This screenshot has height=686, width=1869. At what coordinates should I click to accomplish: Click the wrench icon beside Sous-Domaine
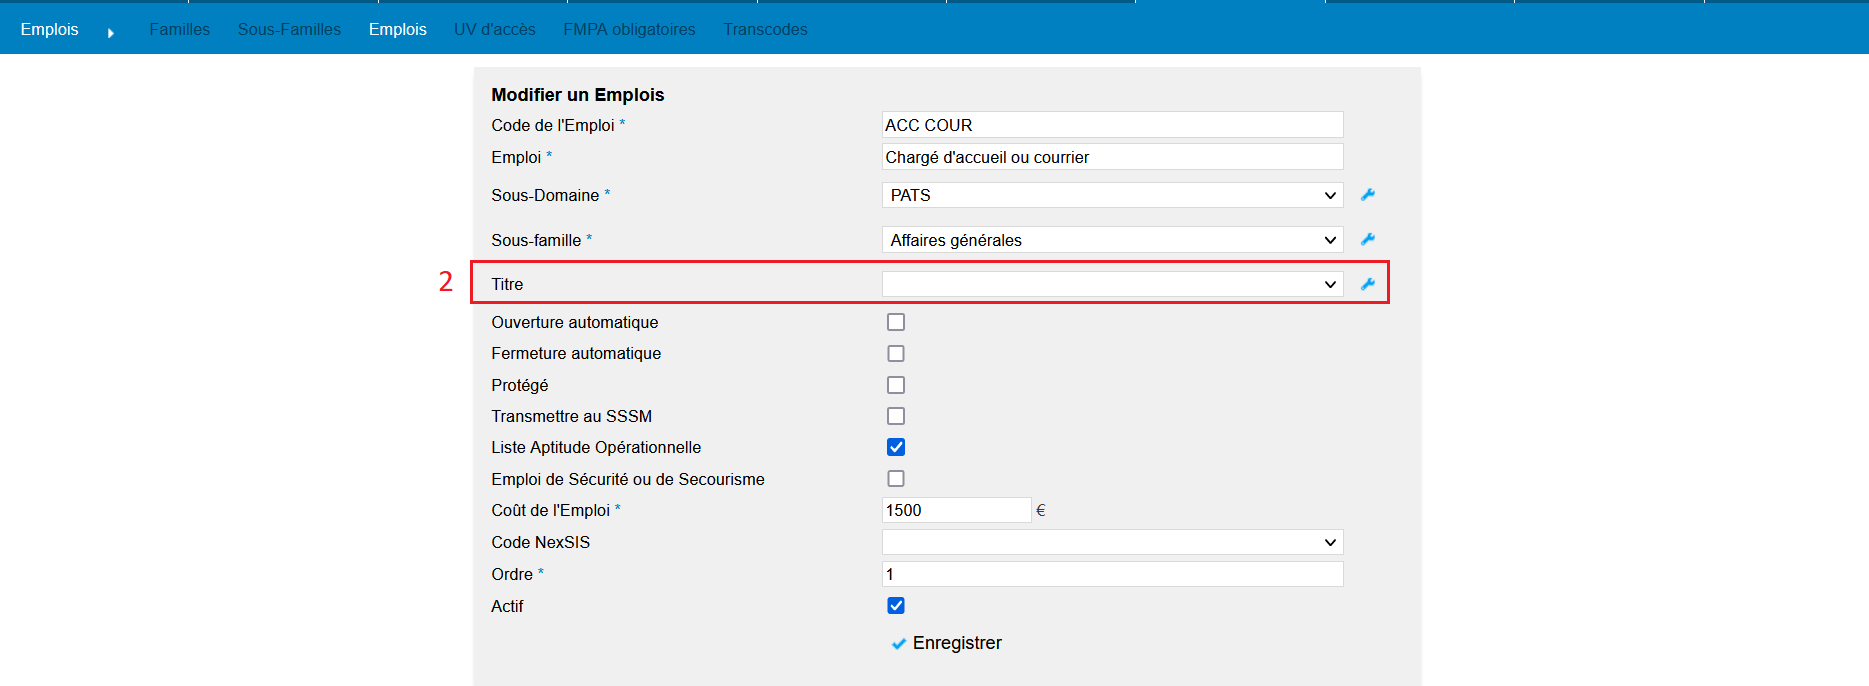(x=1368, y=195)
